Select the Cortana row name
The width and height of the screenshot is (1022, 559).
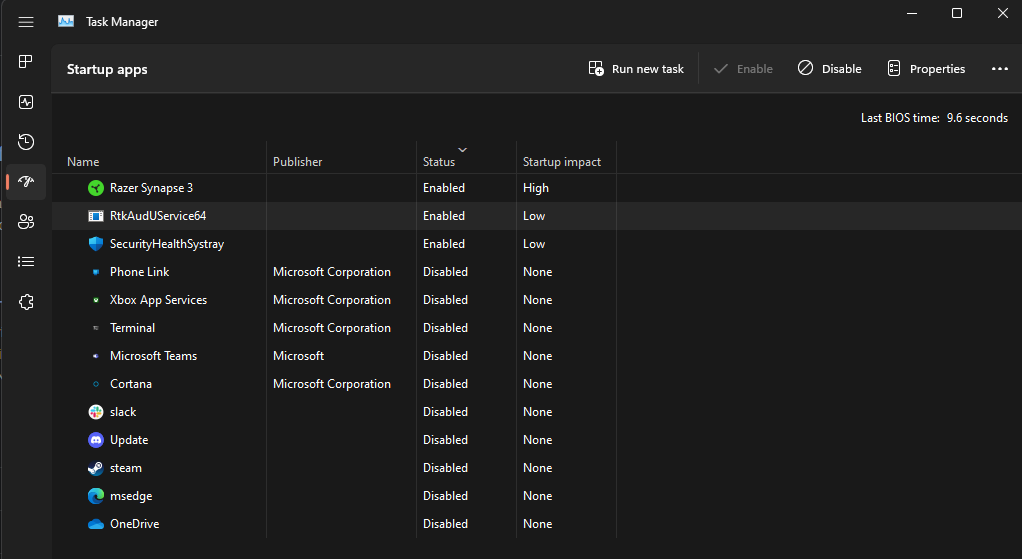point(131,384)
